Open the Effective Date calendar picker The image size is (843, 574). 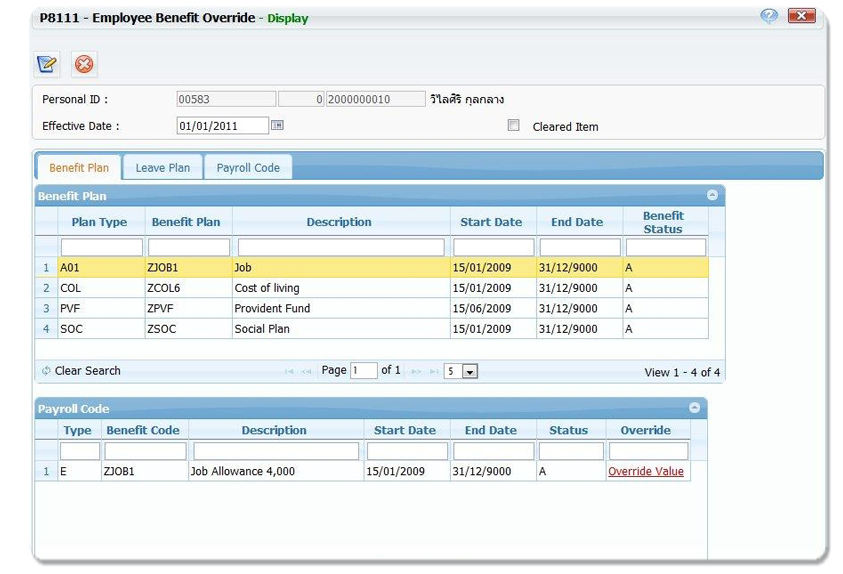click(x=278, y=126)
